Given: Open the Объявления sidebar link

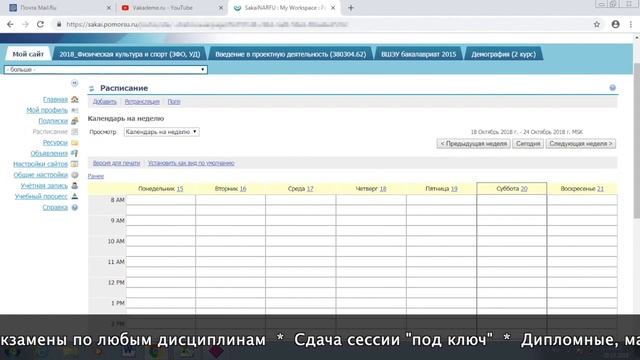Looking at the screenshot, I should click(x=49, y=153).
